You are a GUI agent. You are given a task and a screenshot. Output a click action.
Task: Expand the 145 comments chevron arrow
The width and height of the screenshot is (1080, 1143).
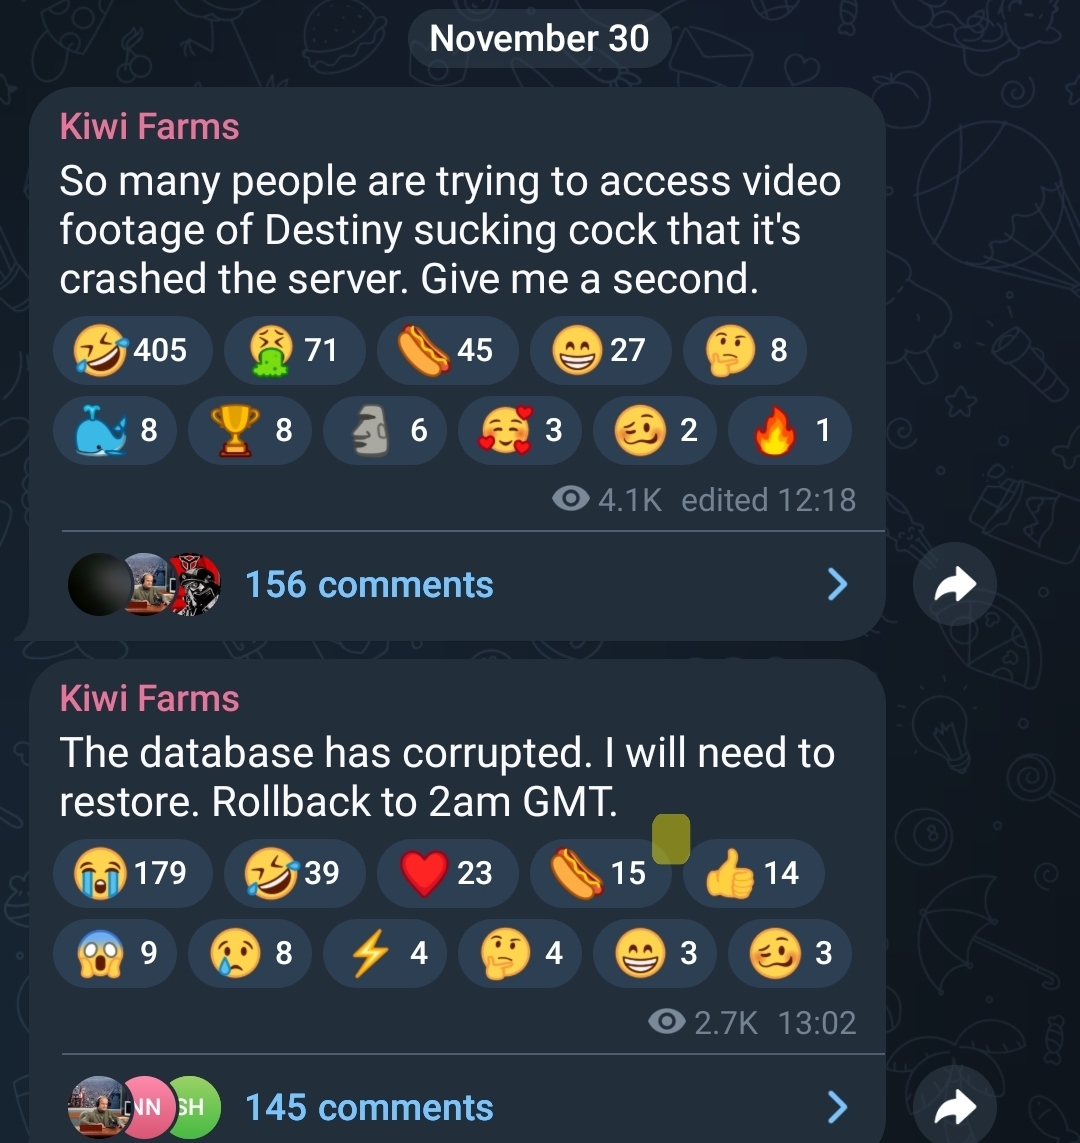838,1107
